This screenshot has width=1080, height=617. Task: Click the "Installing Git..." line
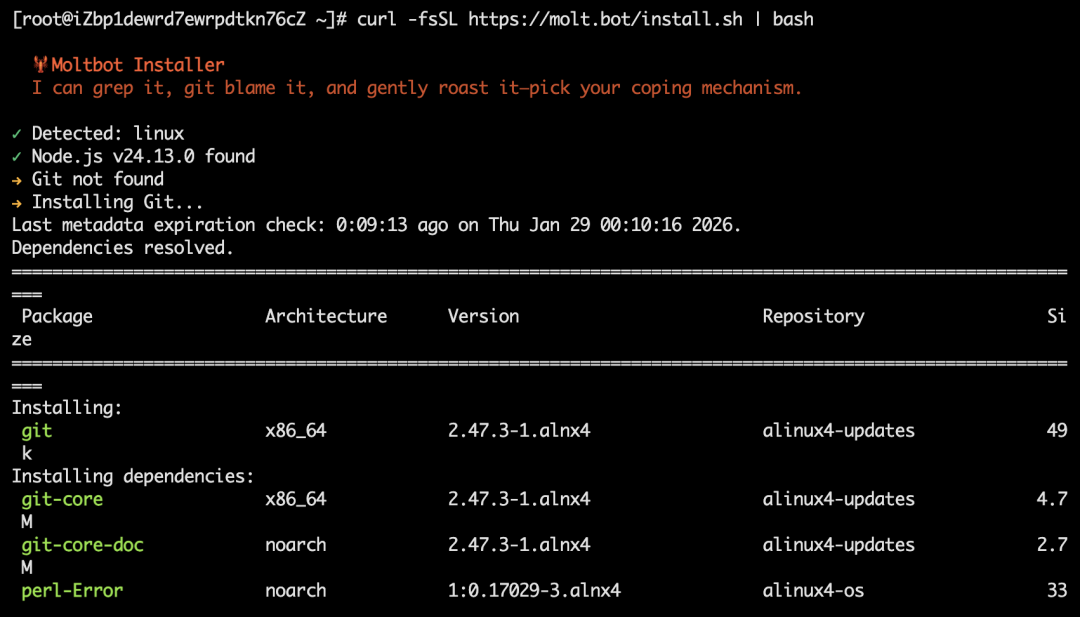(118, 202)
